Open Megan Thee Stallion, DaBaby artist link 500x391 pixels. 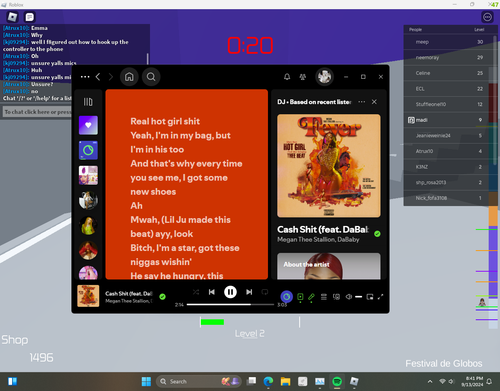pos(318,239)
